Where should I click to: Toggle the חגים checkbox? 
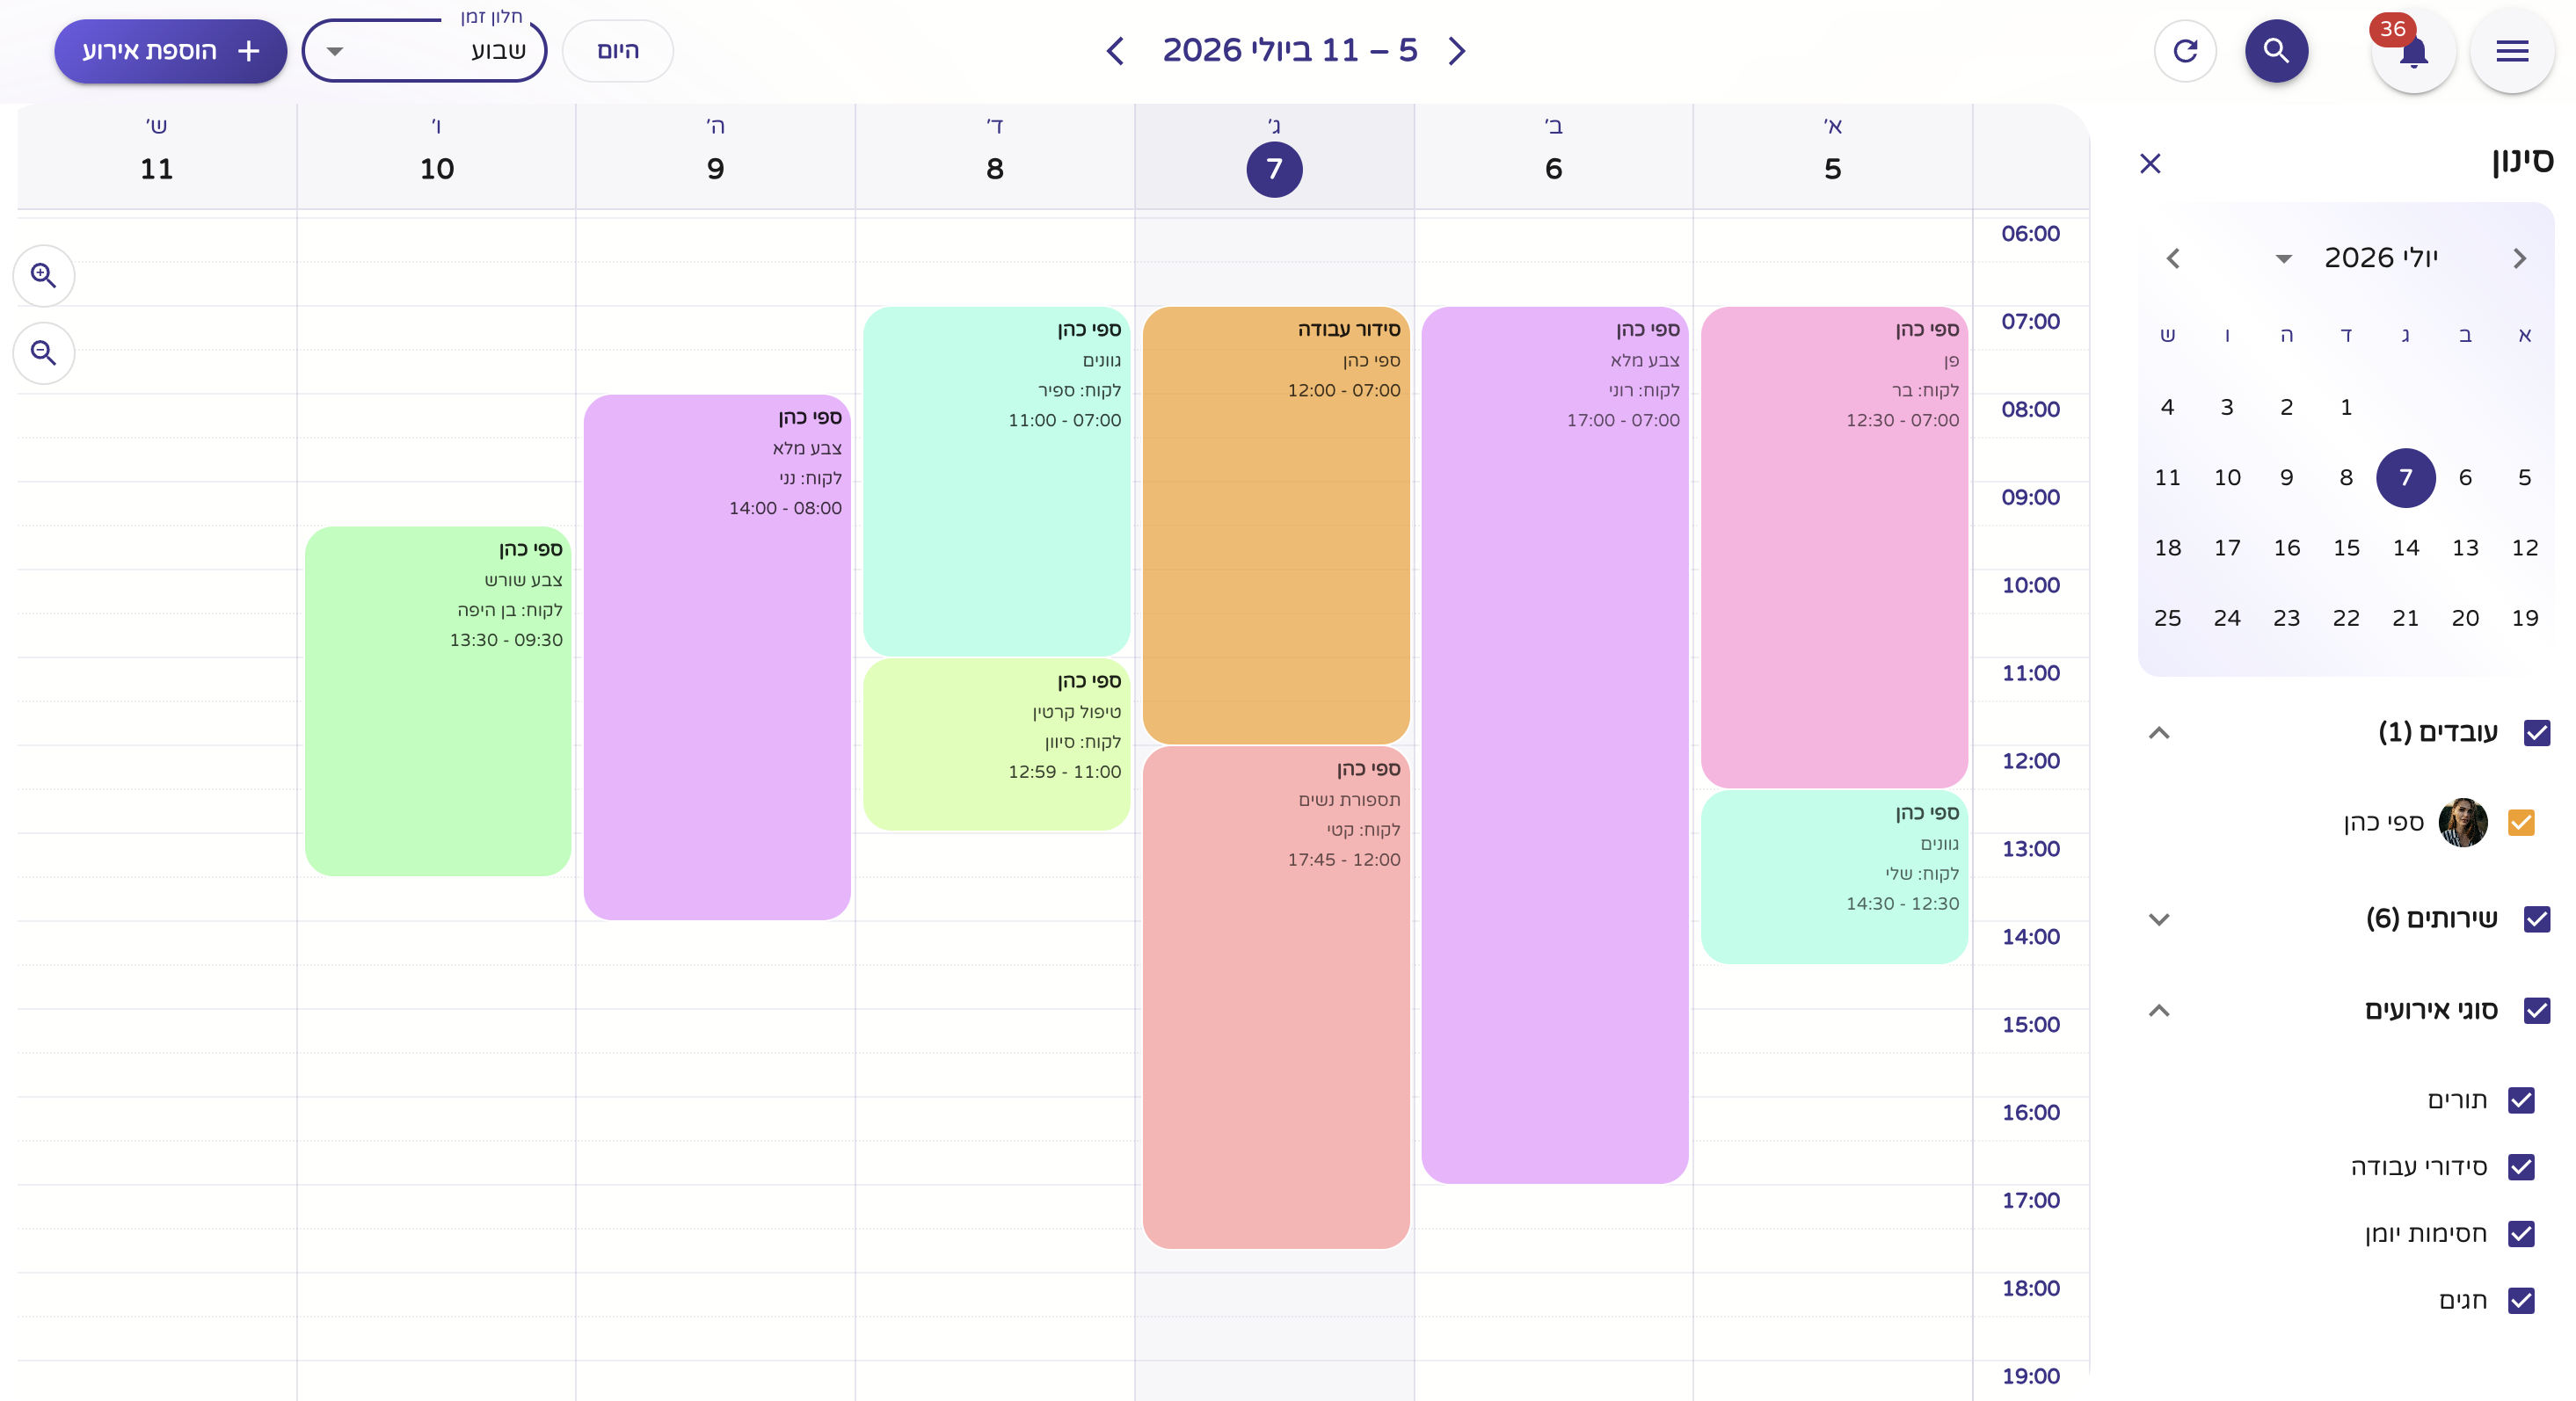[2520, 1300]
